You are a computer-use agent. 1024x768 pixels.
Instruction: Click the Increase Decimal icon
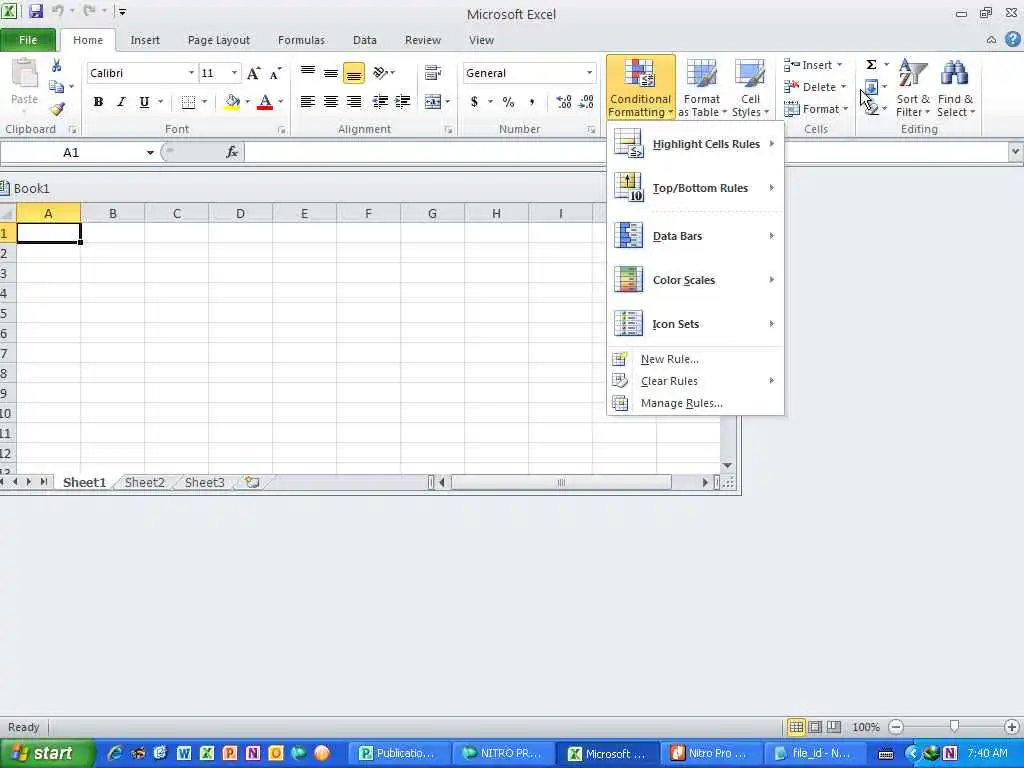(x=564, y=102)
